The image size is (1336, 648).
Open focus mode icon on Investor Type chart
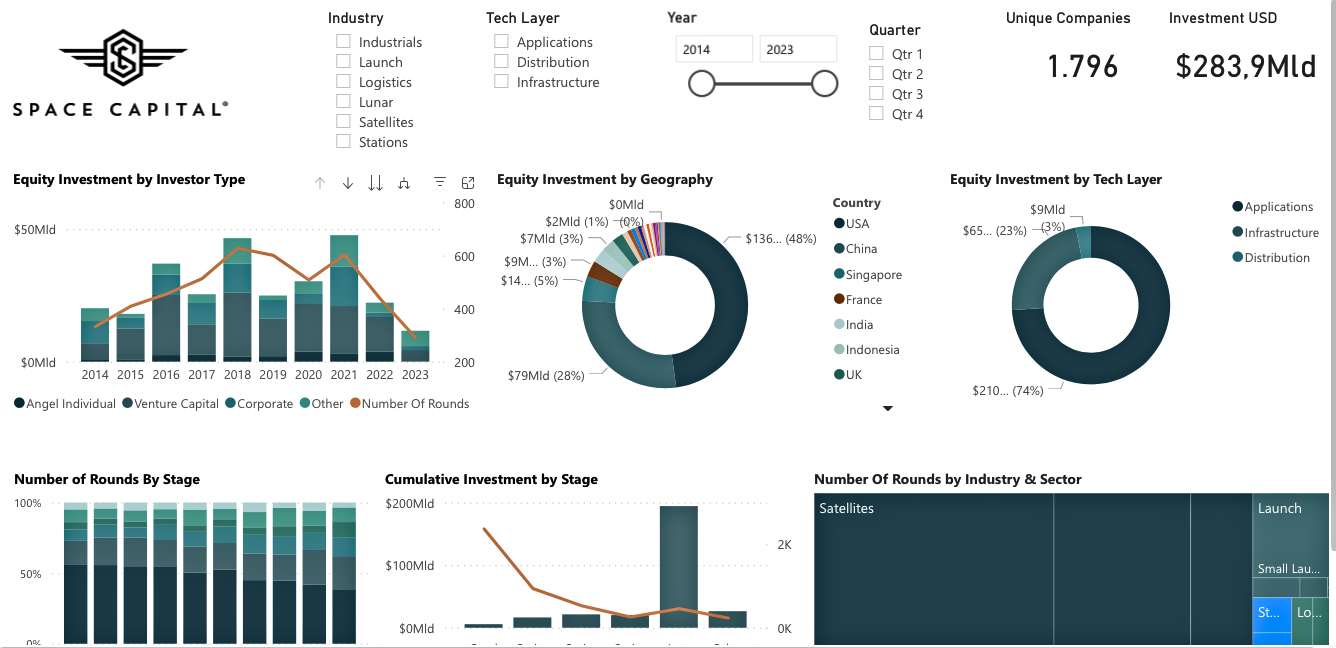pos(468,183)
